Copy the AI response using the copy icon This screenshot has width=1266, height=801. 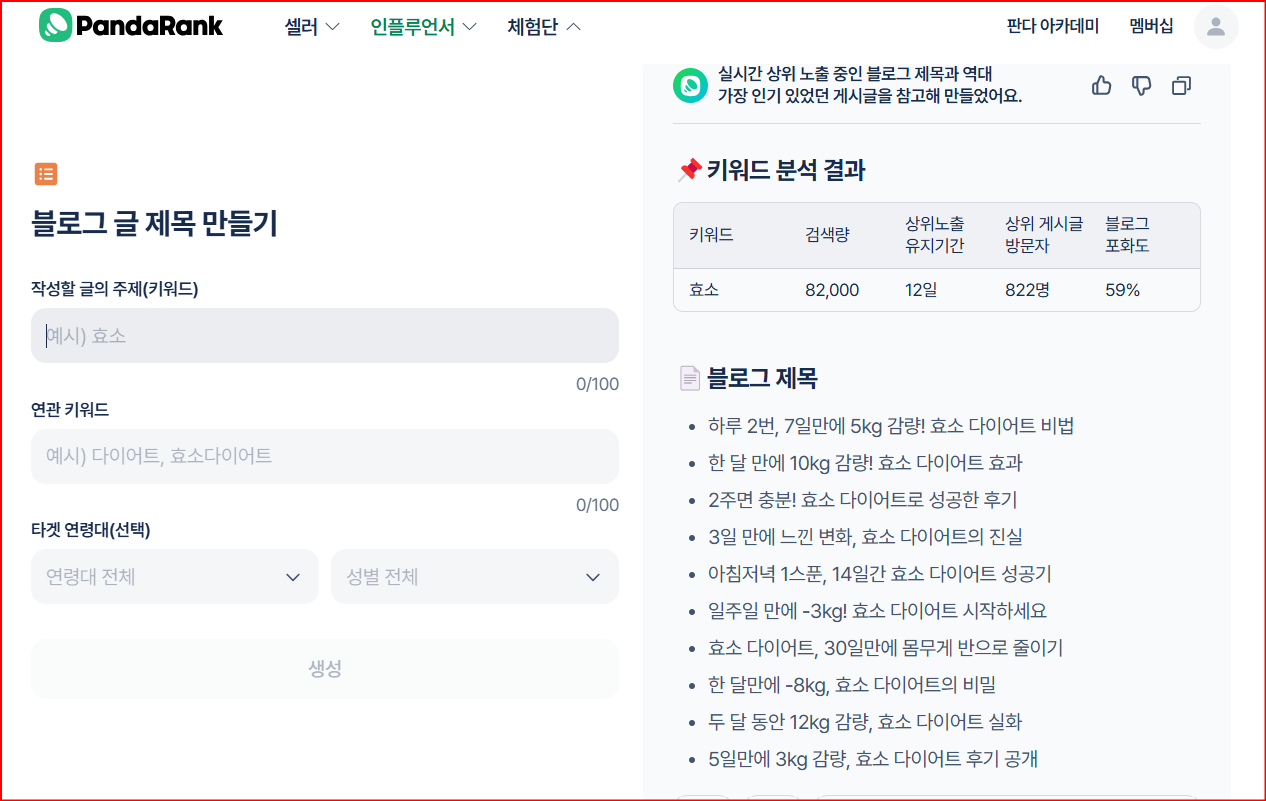[1181, 86]
